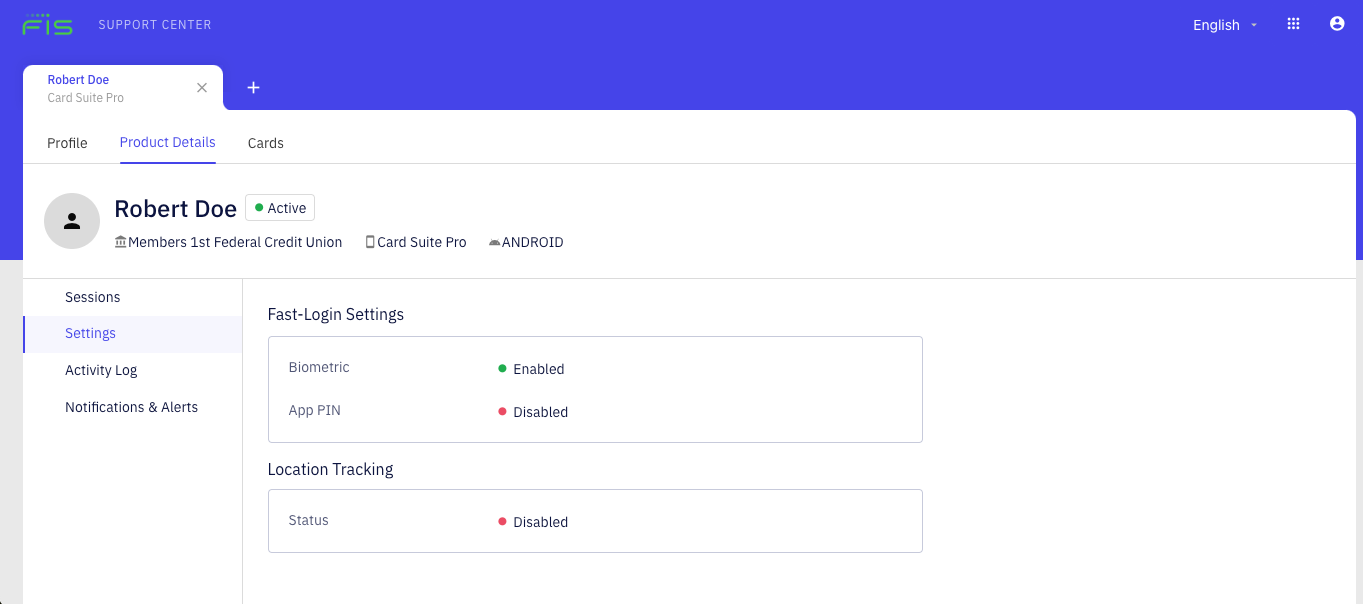1363x604 pixels.
Task: Expand the English language dropdown
Action: click(1224, 24)
